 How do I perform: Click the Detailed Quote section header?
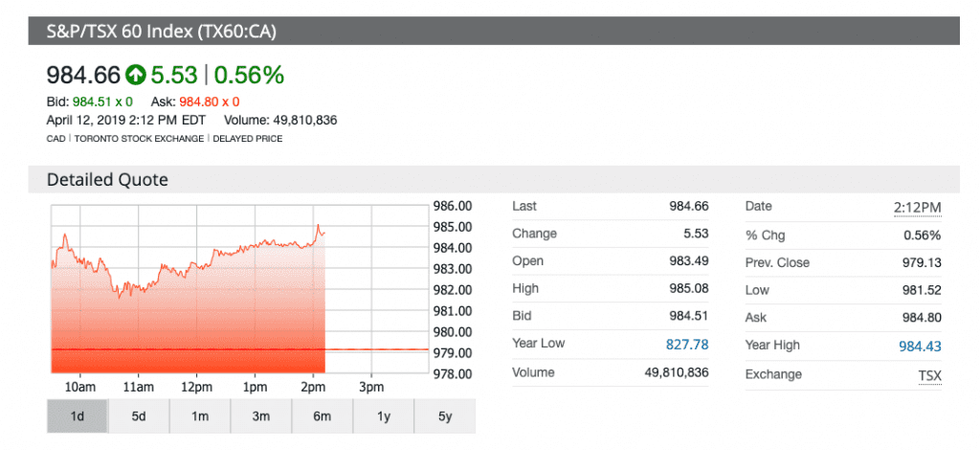point(107,180)
